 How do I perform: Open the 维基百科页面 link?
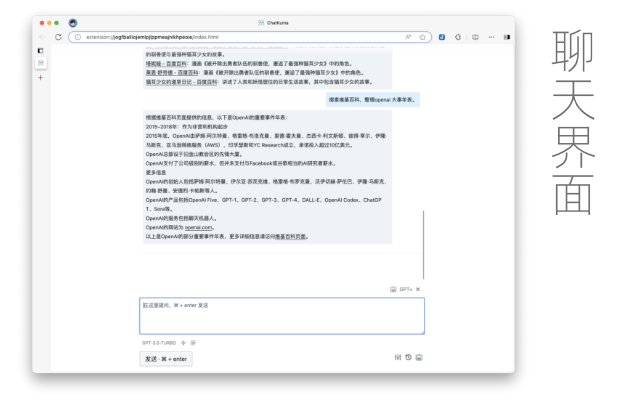[290, 237]
